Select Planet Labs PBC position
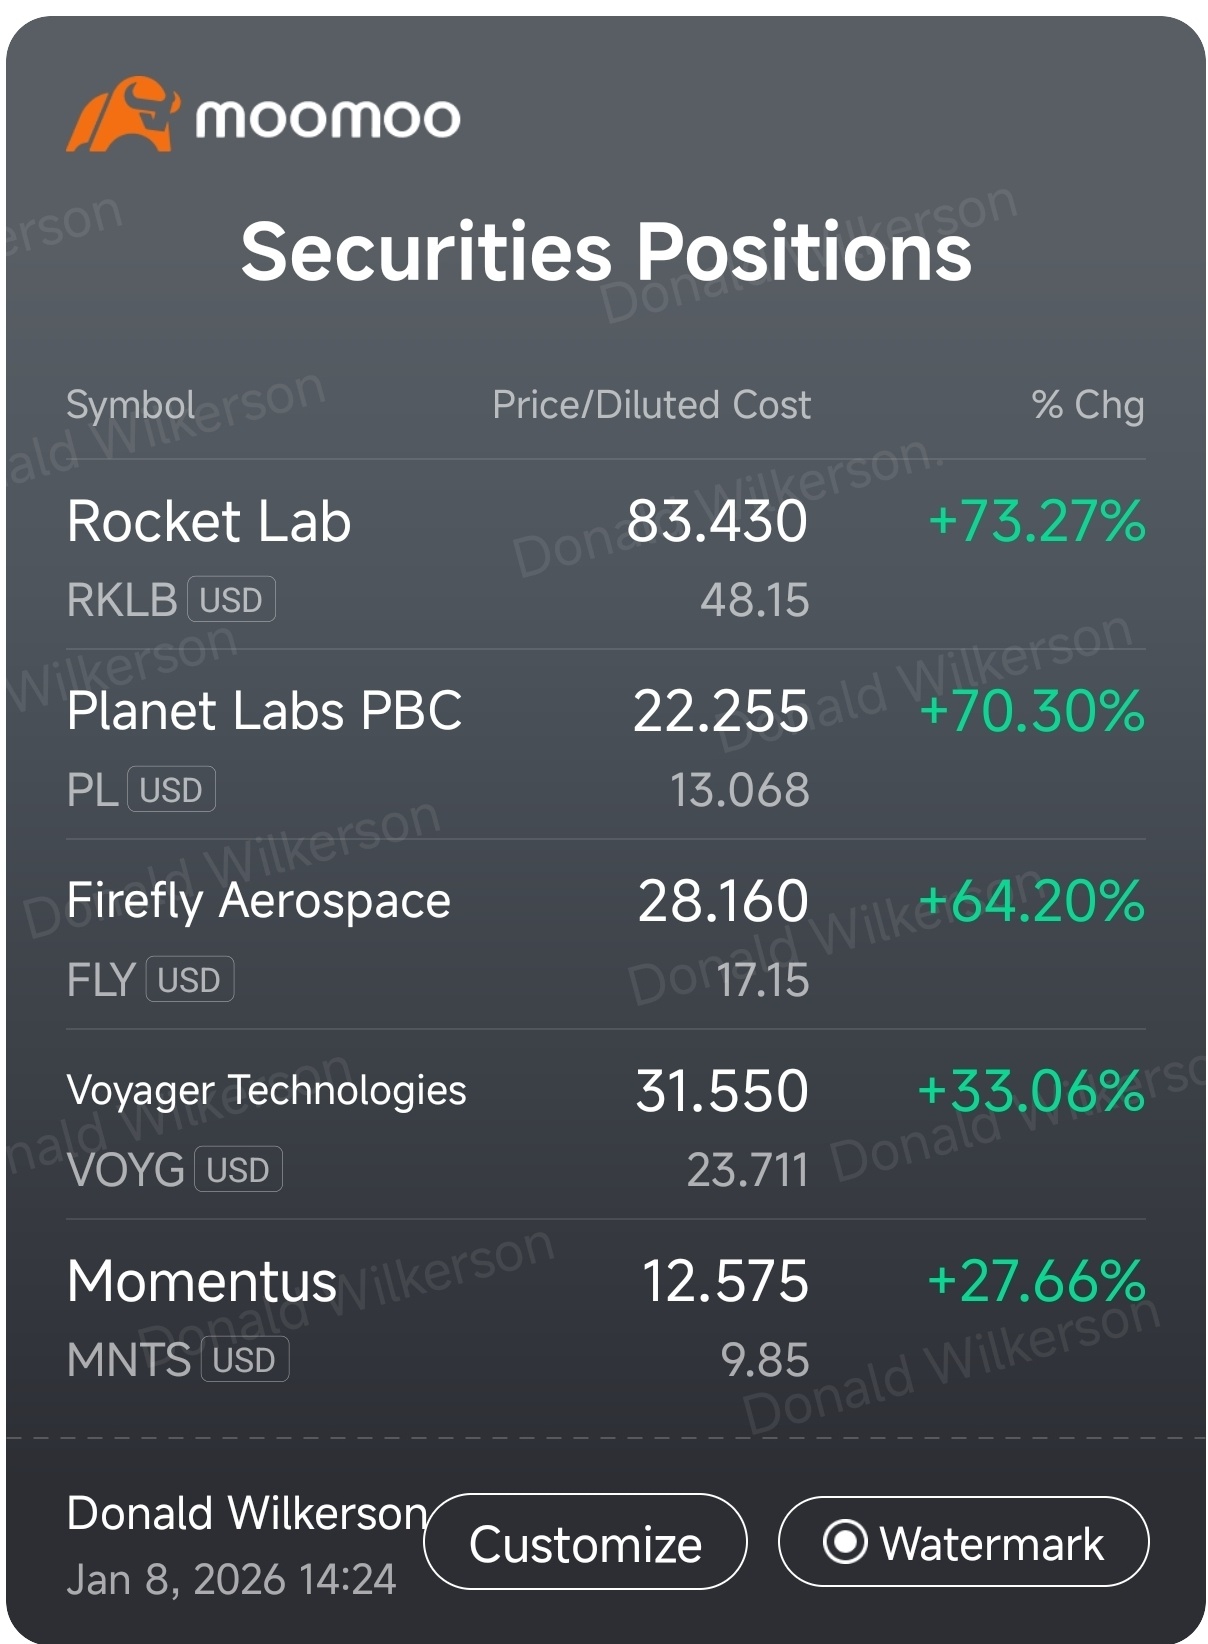This screenshot has height=1644, width=1208. tap(606, 745)
